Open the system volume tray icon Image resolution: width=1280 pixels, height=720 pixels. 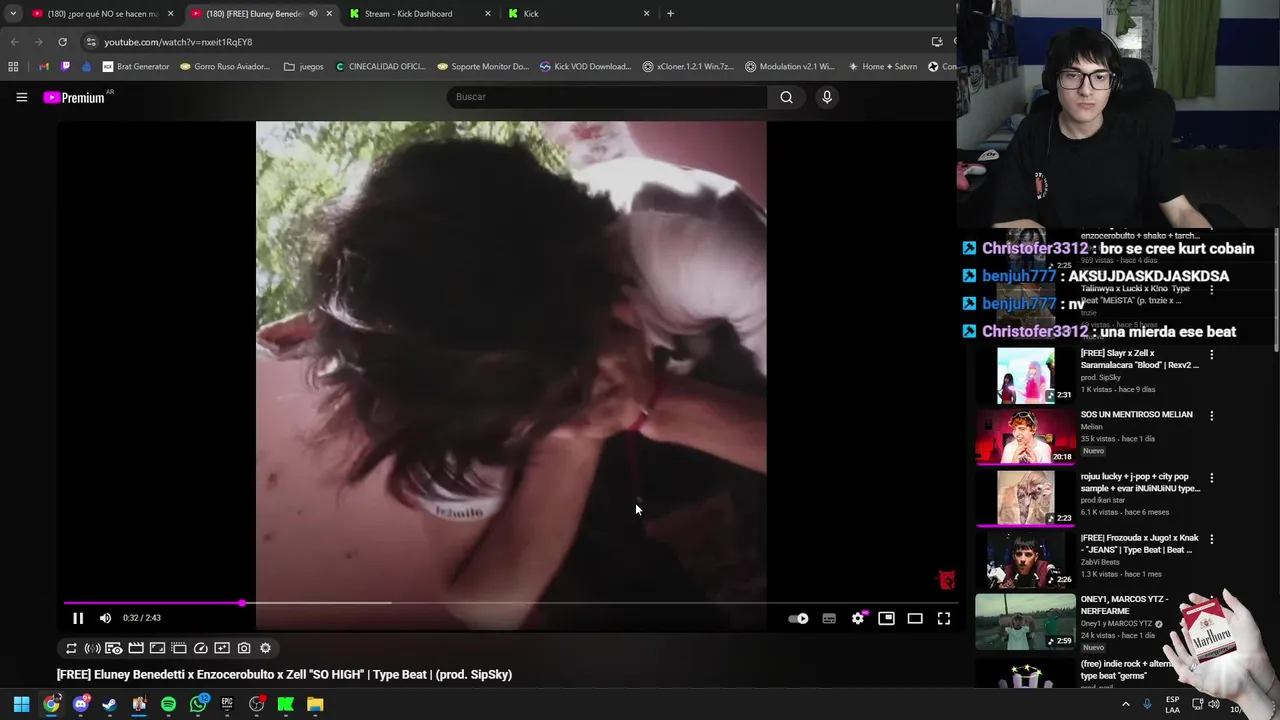pos(1213,704)
